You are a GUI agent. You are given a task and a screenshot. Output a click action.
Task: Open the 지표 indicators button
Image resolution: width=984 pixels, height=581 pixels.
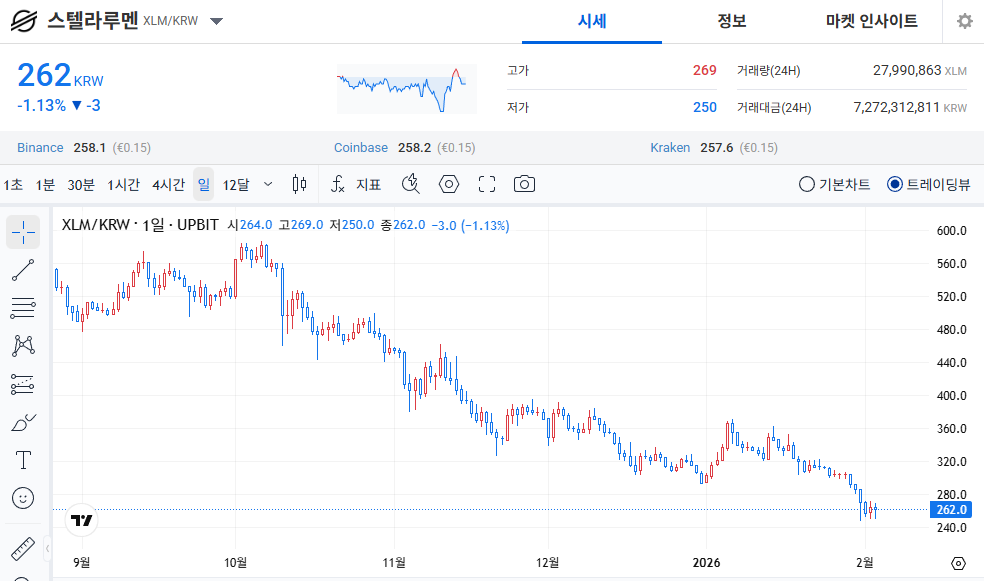[357, 184]
